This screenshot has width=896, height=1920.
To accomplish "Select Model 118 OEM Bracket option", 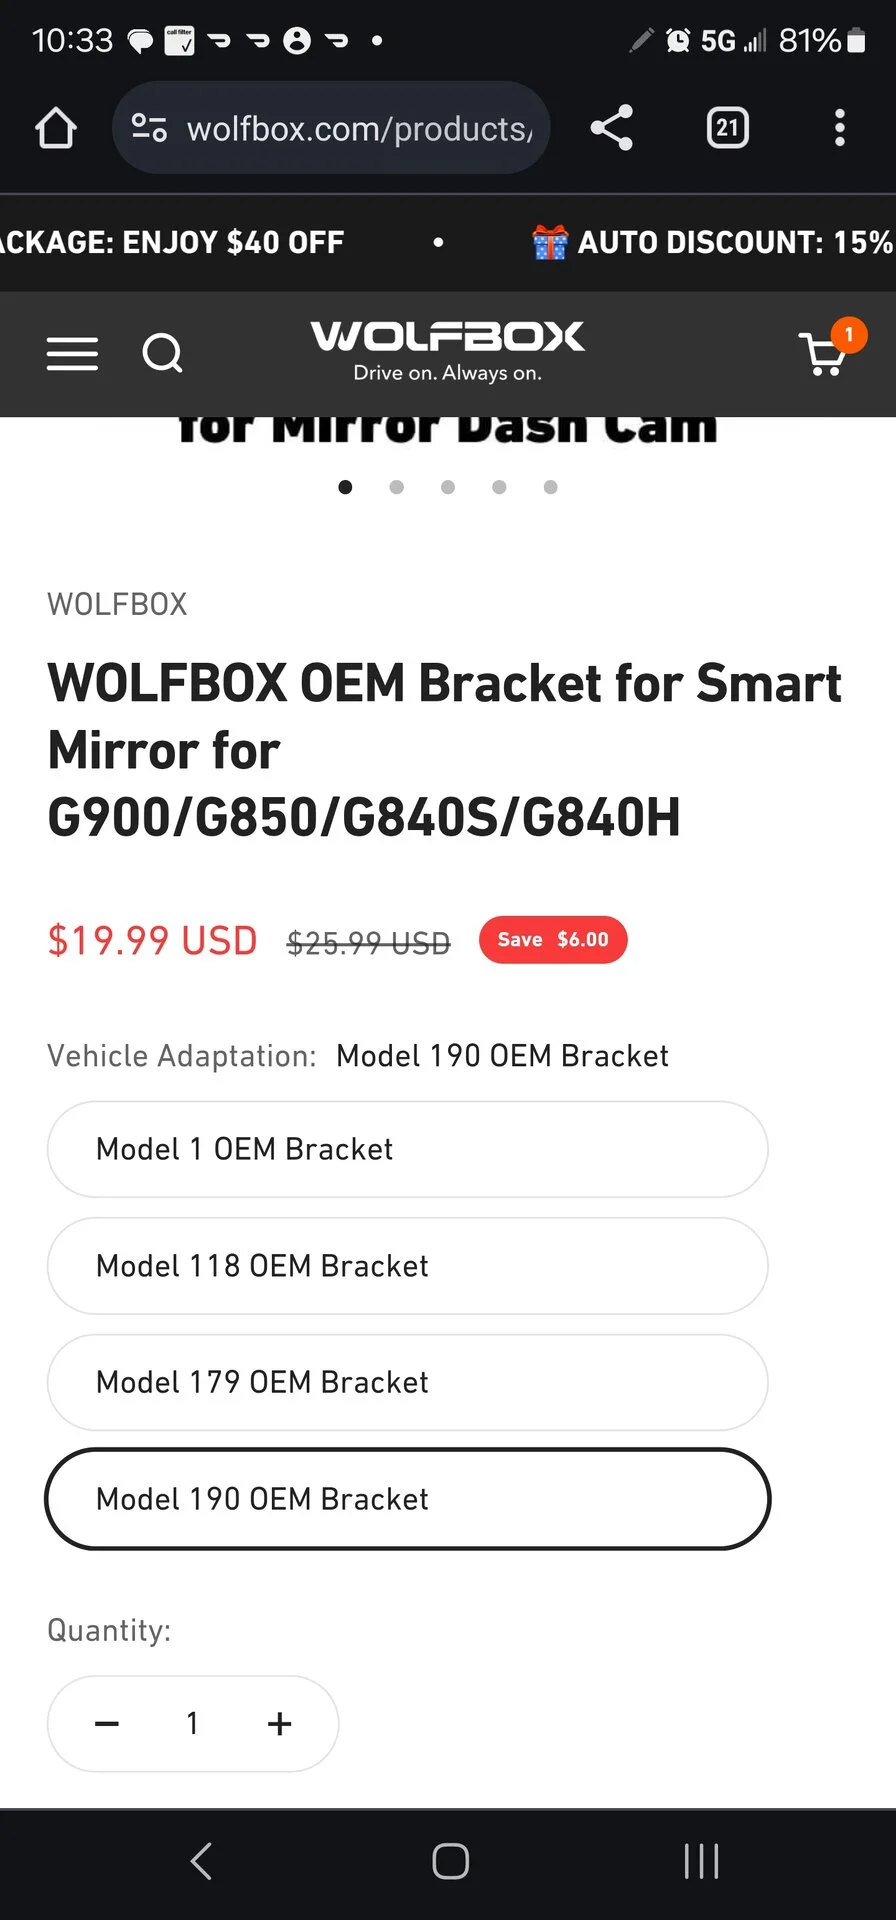I will click(407, 1266).
